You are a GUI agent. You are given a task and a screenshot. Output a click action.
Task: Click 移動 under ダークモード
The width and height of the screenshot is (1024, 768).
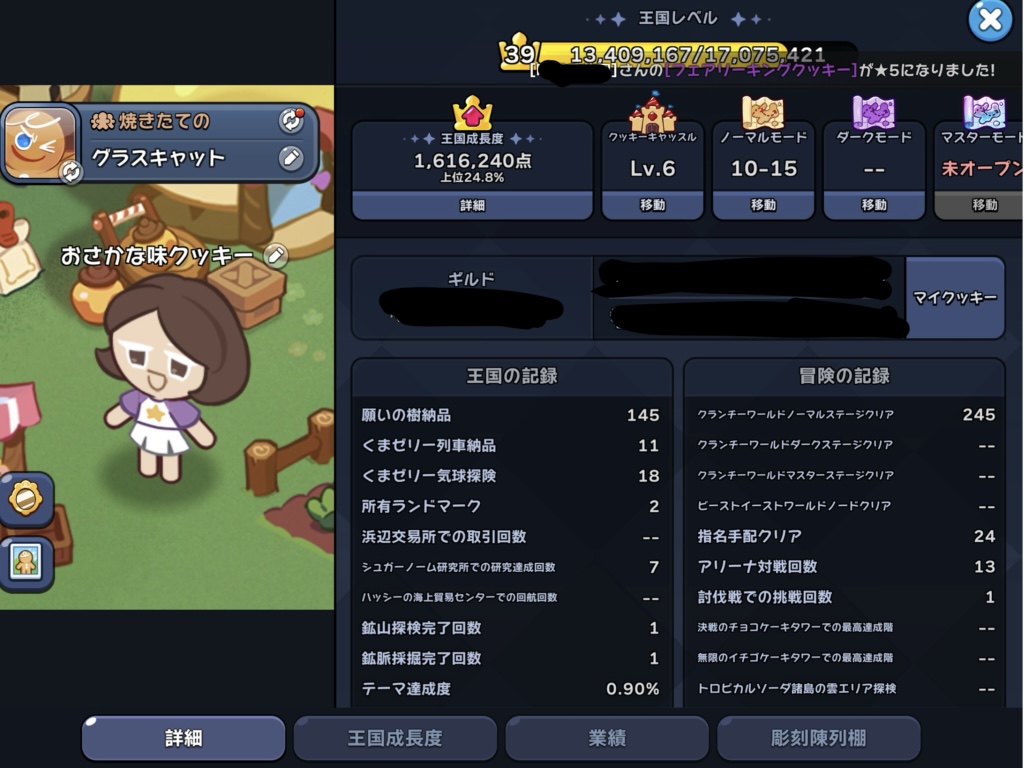(874, 205)
